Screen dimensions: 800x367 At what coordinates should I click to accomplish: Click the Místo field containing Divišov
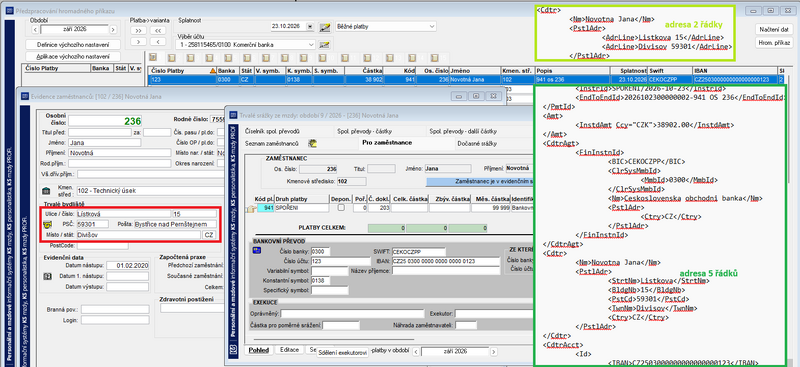click(138, 235)
